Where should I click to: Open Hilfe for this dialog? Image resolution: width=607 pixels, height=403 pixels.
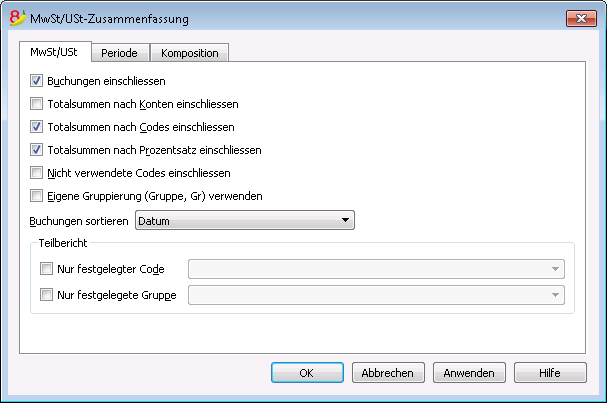[x=550, y=373]
